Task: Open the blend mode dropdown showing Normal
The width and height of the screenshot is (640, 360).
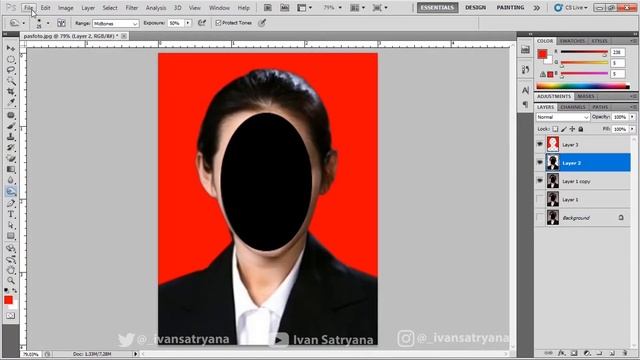Action: click(562, 117)
